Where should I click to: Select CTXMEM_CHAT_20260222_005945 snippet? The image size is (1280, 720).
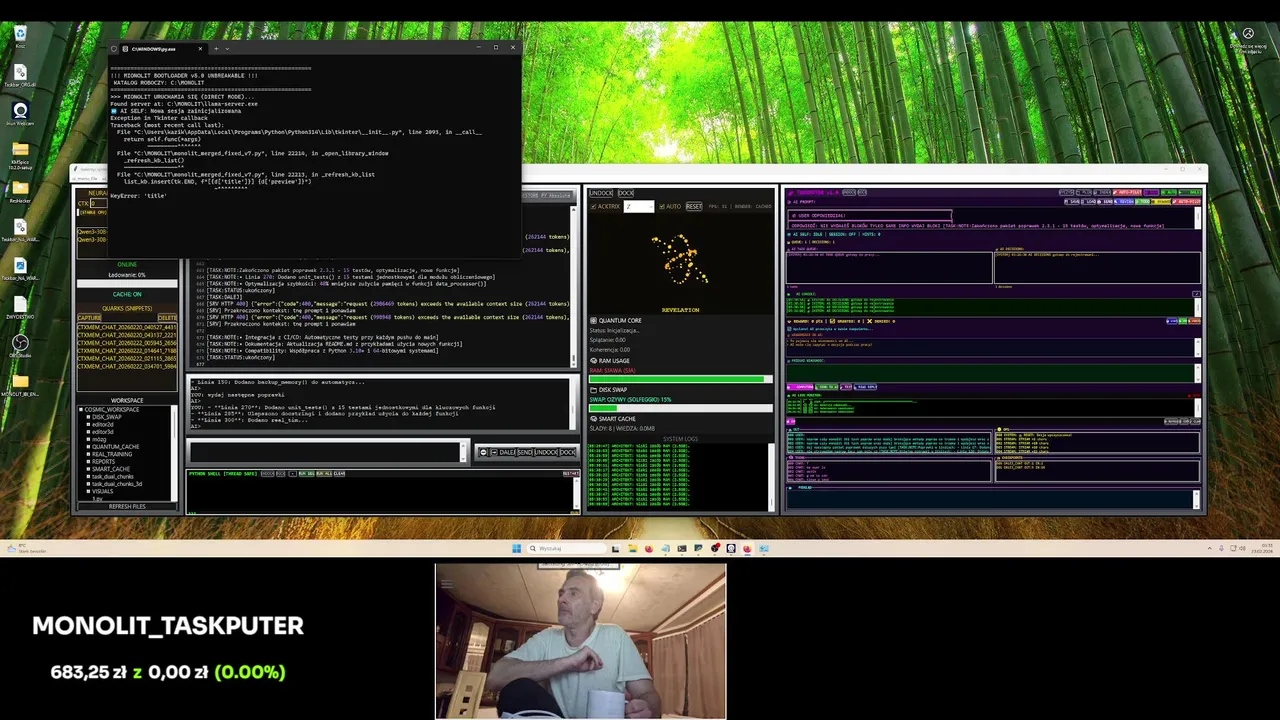coord(127,342)
